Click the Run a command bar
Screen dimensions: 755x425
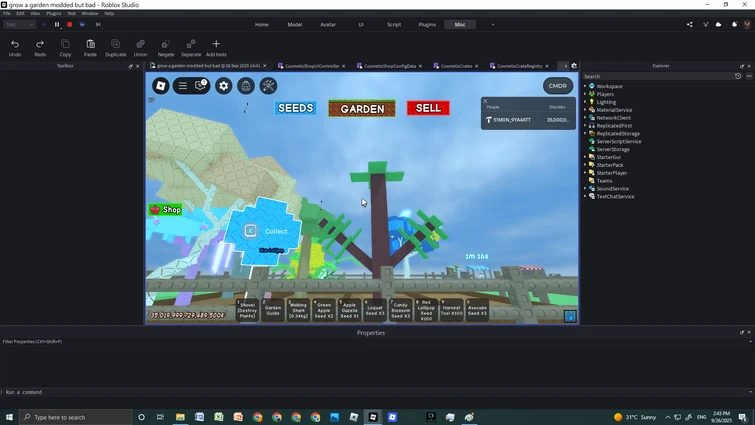376,392
